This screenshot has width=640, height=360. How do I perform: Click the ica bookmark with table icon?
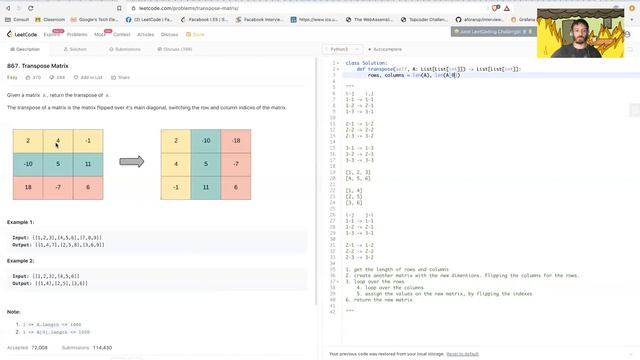314,19
